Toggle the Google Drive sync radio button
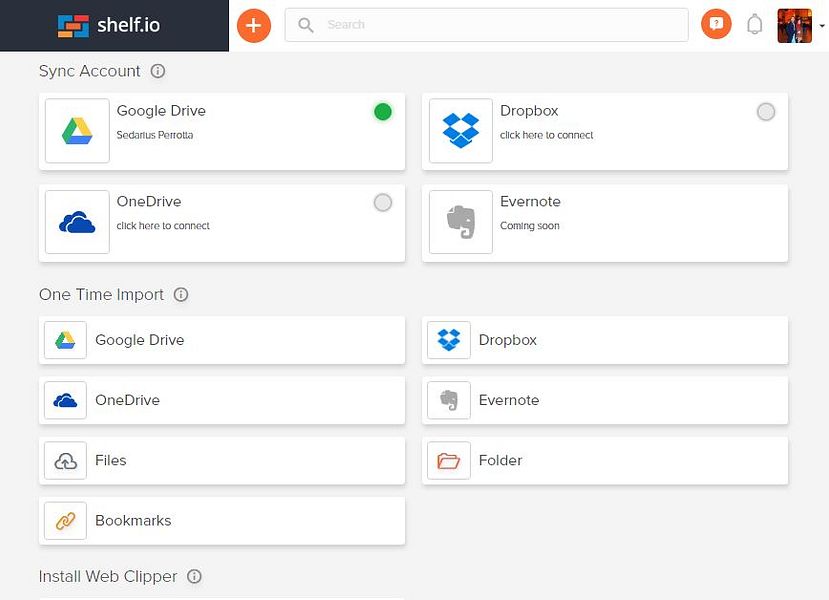Screen dimensions: 829x600 pyautogui.click(x=382, y=112)
